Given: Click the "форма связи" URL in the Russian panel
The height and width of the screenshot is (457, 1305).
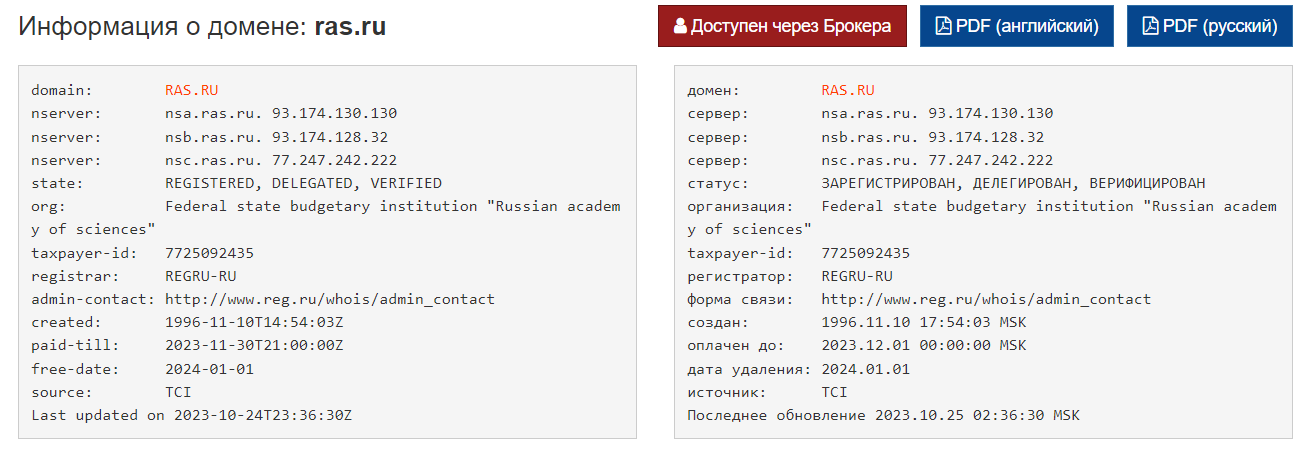Looking at the screenshot, I should [x=986, y=299].
